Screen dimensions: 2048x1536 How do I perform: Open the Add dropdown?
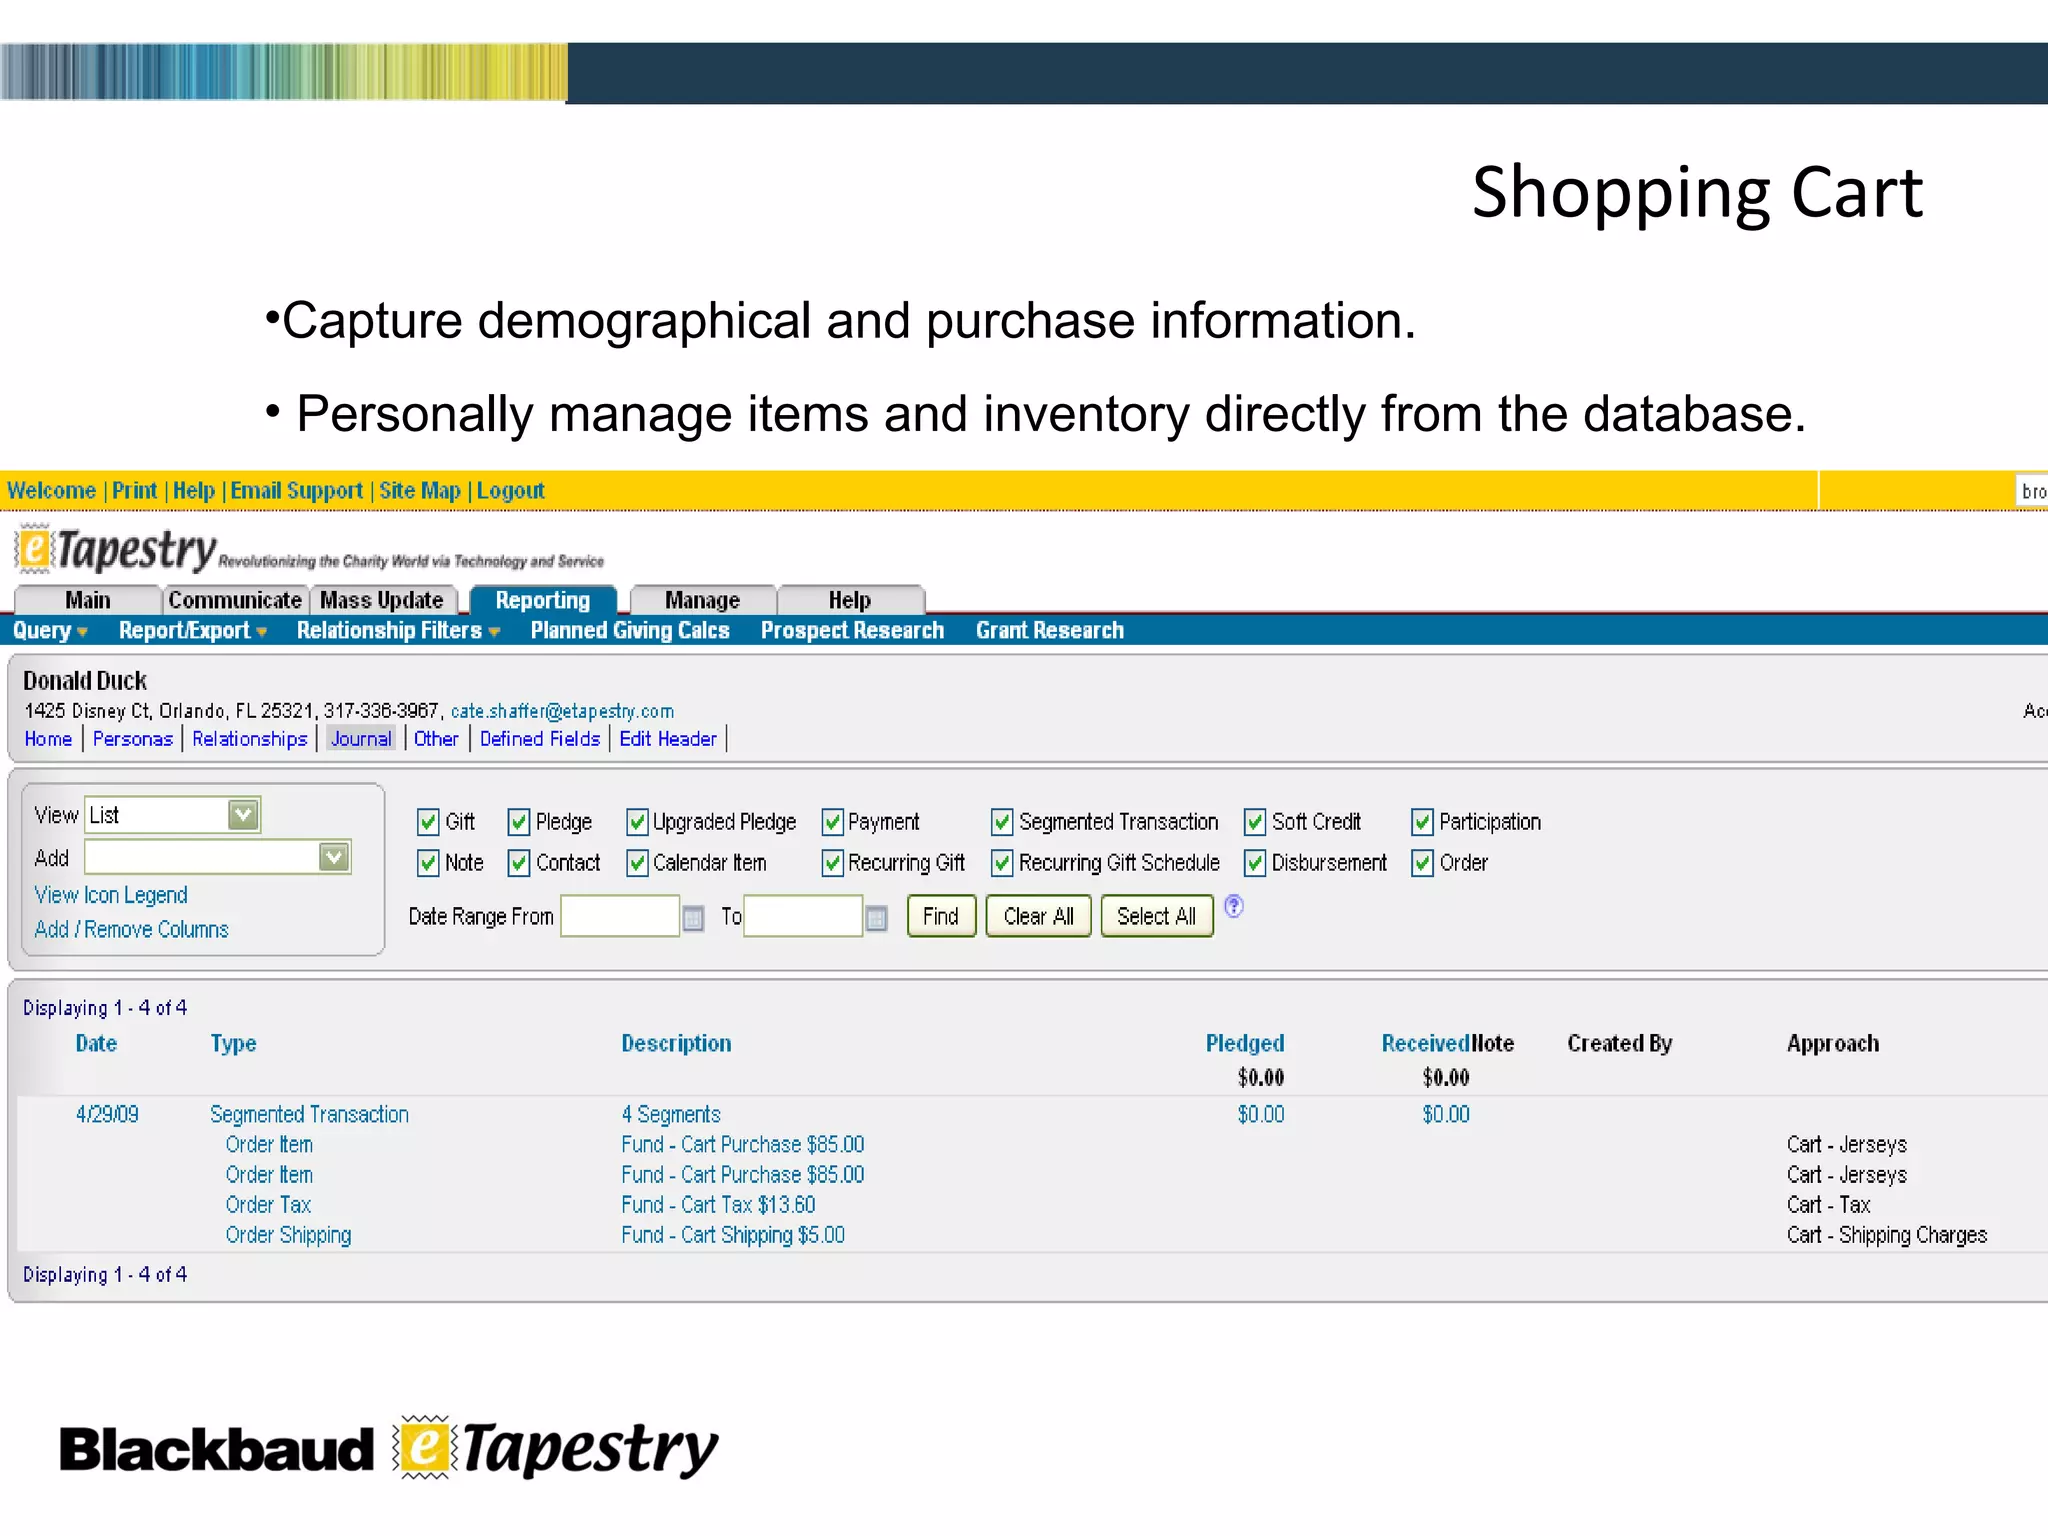click(218, 857)
